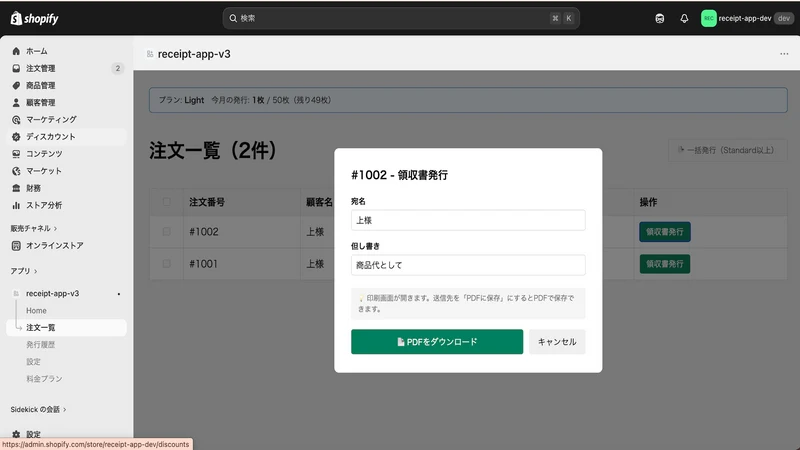Click the 財務 bank icon
This screenshot has width=800, height=450.
(x=16, y=188)
